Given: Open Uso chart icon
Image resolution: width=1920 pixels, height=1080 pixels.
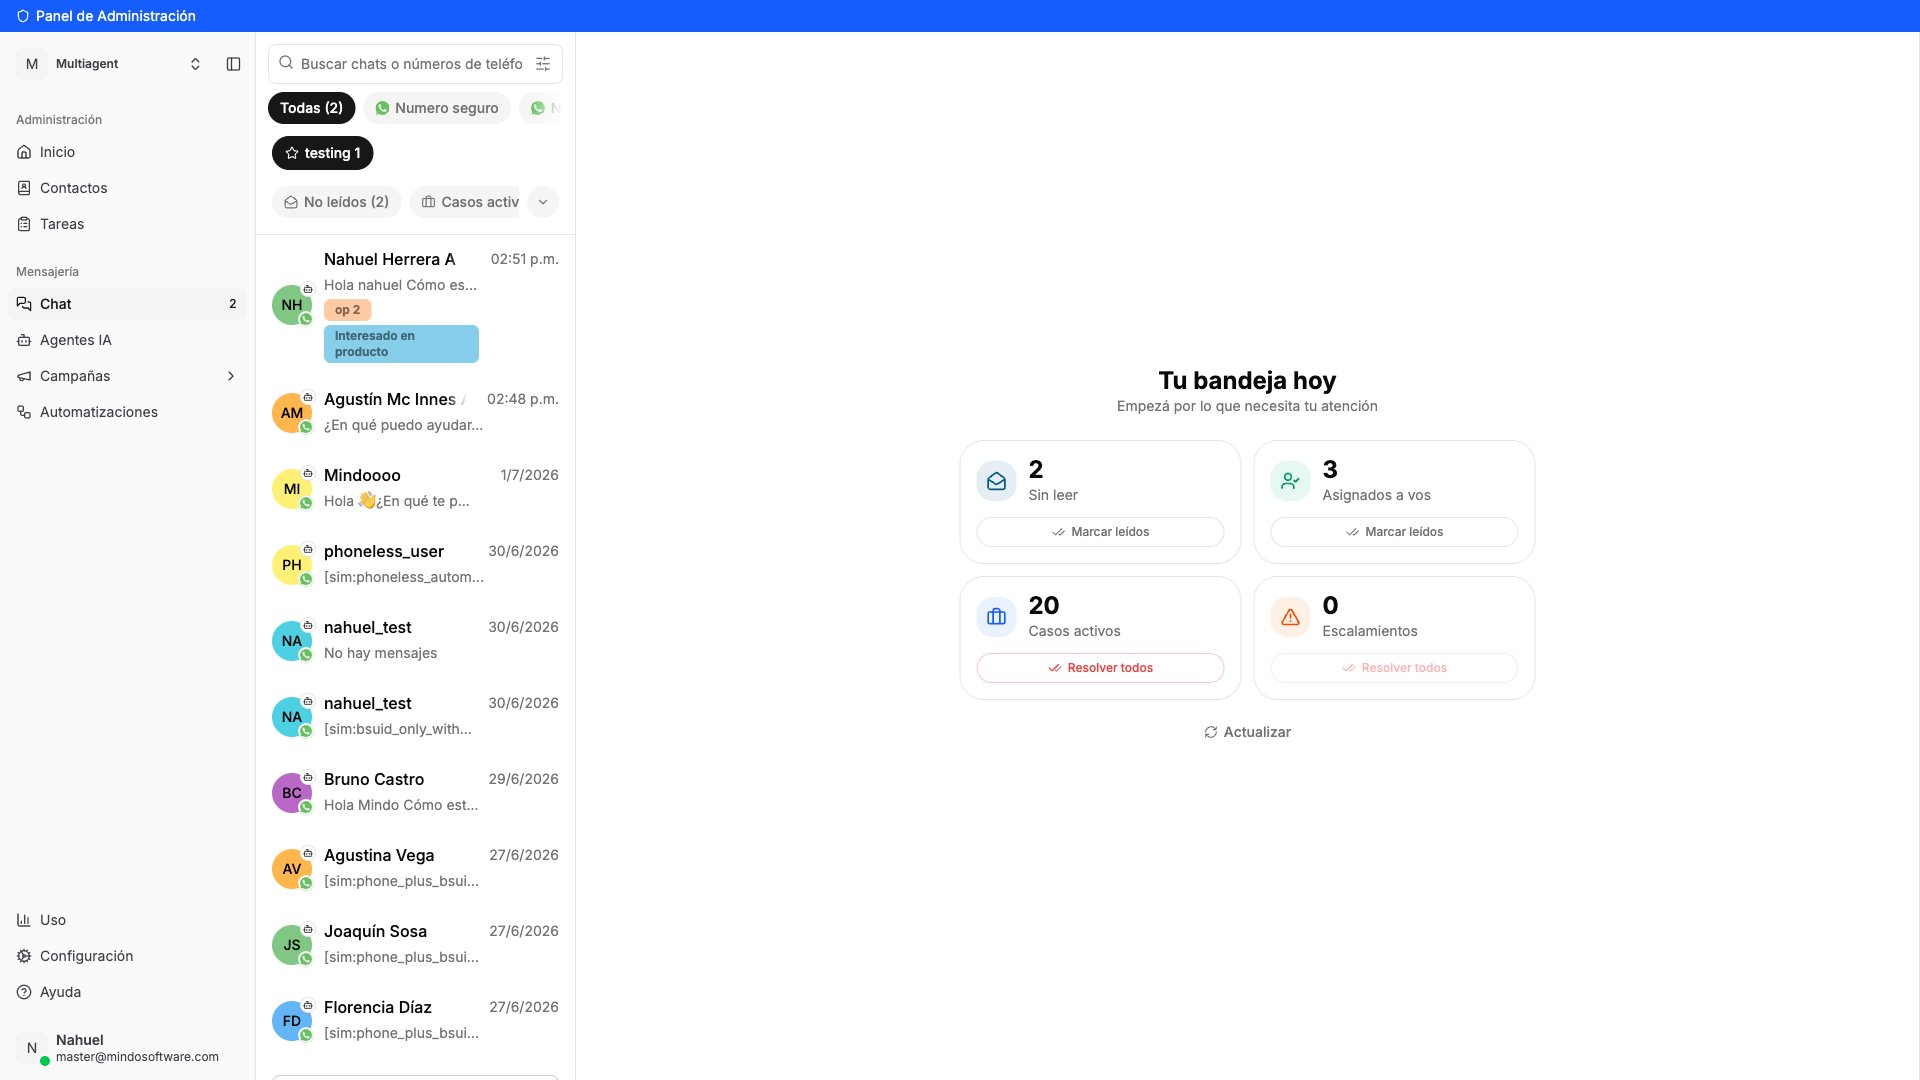Looking at the screenshot, I should coord(24,920).
